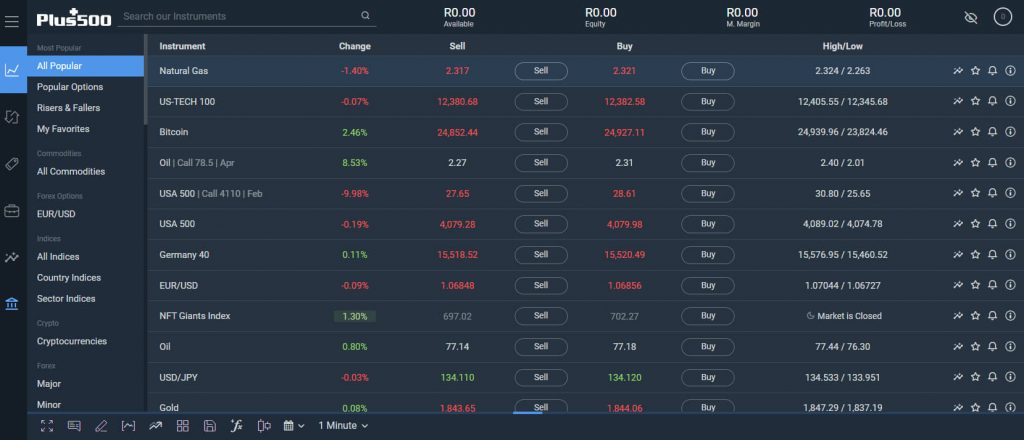The image size is (1024, 440).
Task: Toggle hide balance eye icon
Action: pos(970,18)
